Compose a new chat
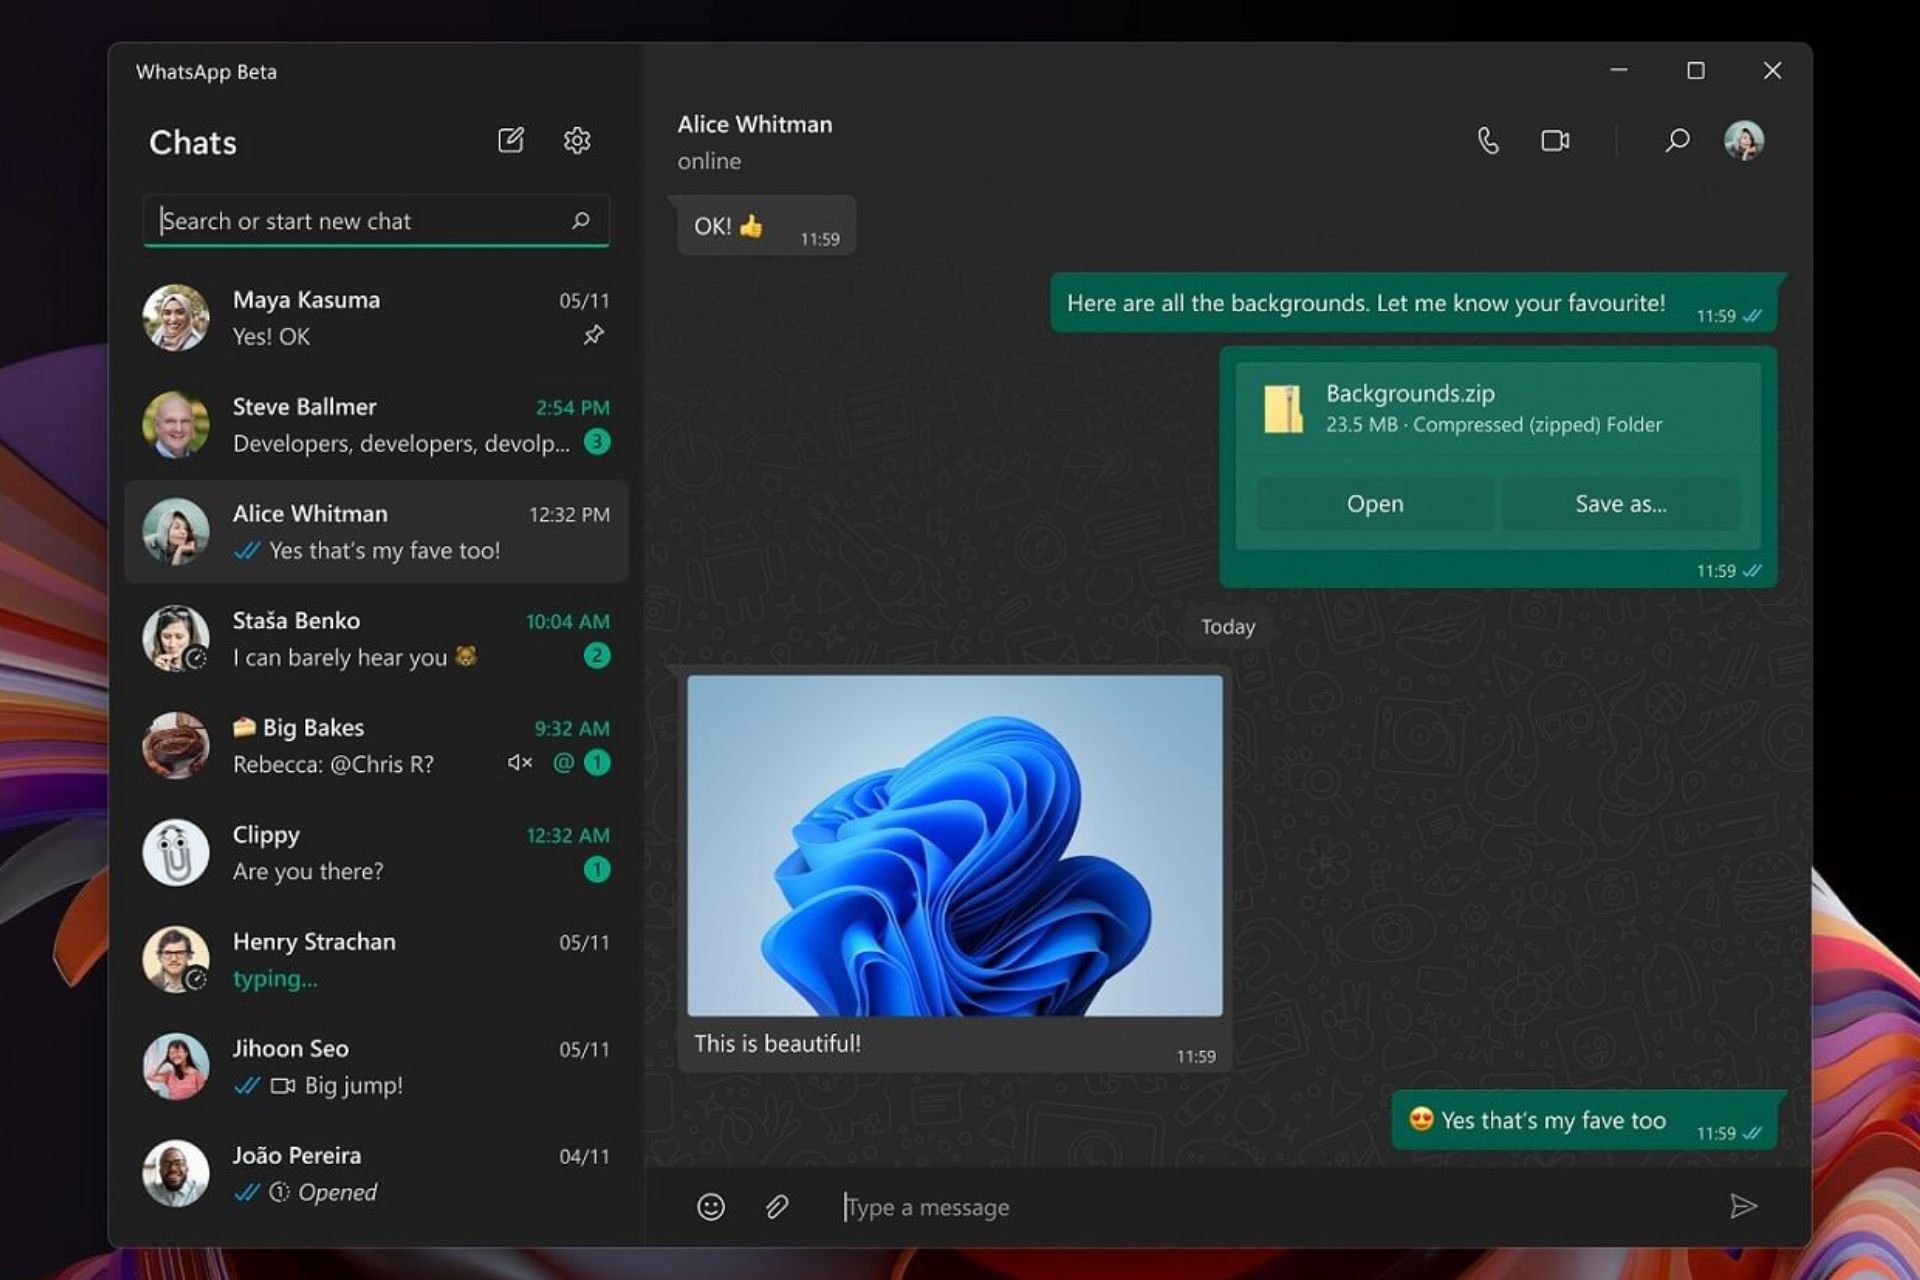 pos(511,140)
